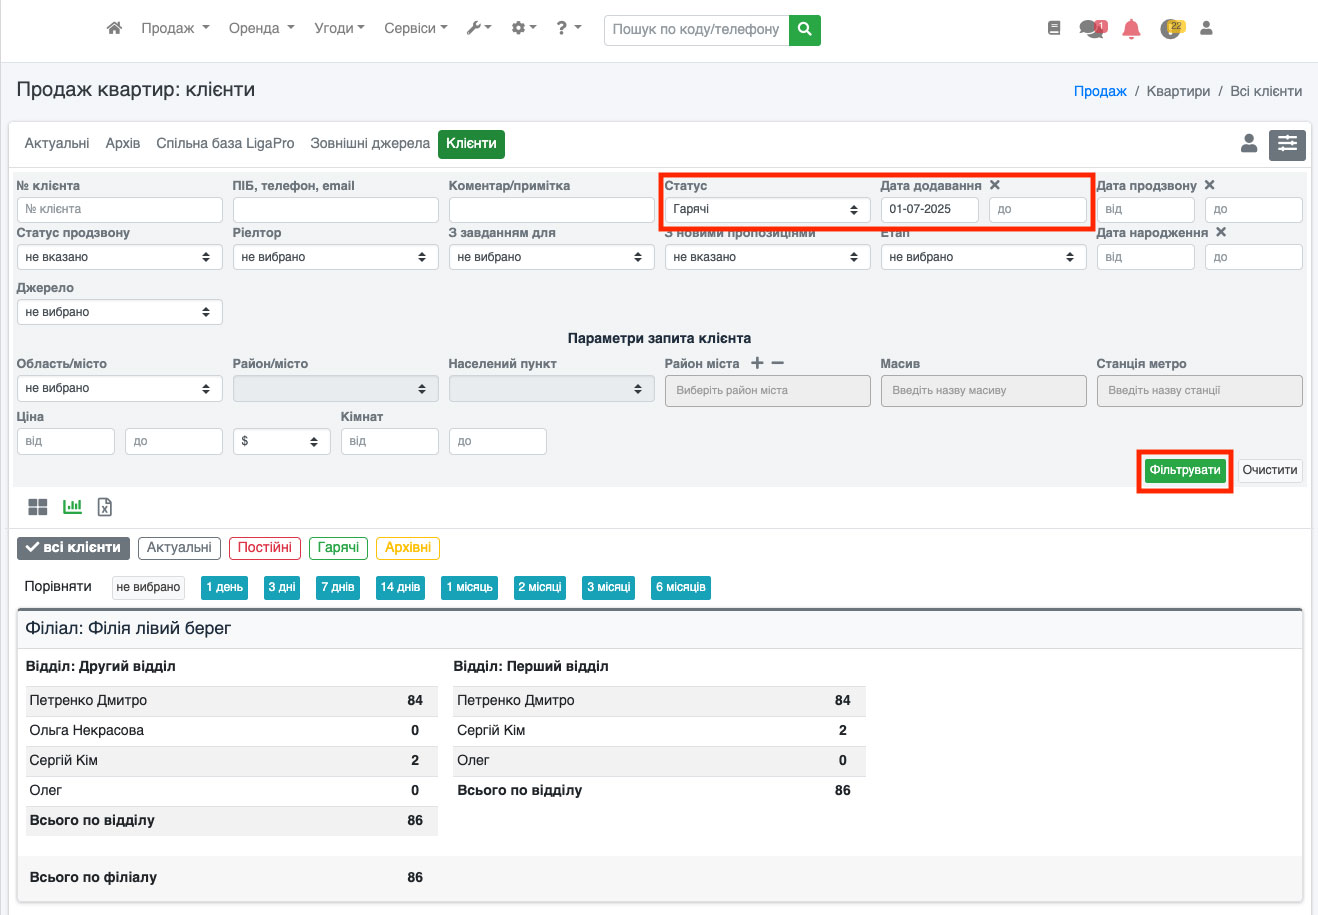
Task: Open chat messages icon with badge
Action: point(1091,29)
